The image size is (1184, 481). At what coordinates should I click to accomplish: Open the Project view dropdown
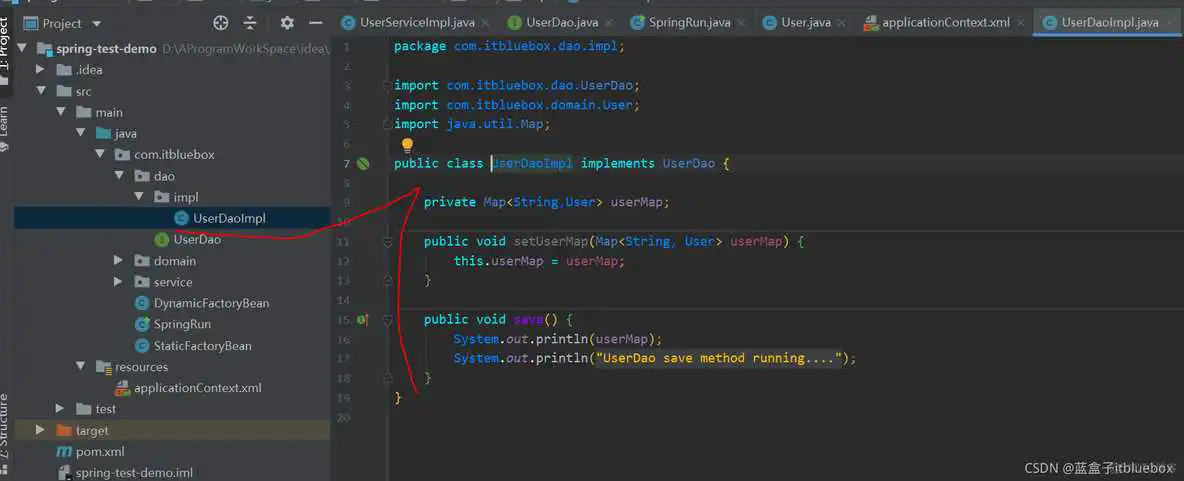point(96,23)
